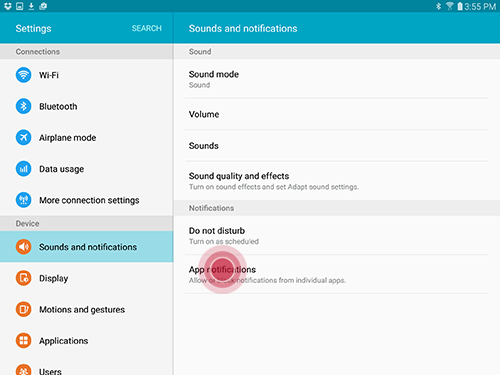
Task: Open Sound quality and effects
Action: [x=337, y=181]
